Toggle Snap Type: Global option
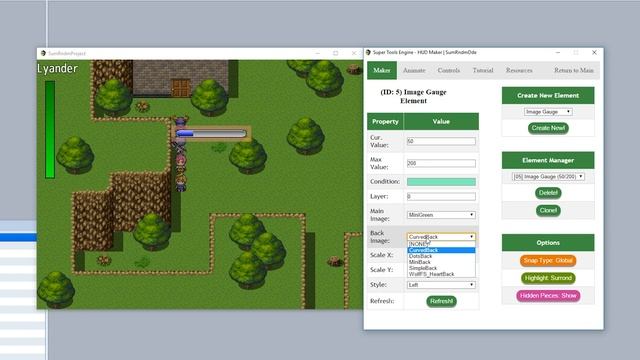640x360 pixels. tap(548, 260)
